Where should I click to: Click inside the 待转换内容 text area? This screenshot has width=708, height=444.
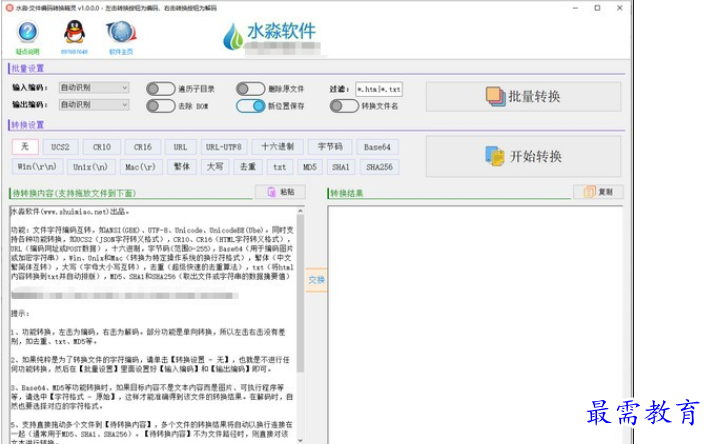point(153,324)
